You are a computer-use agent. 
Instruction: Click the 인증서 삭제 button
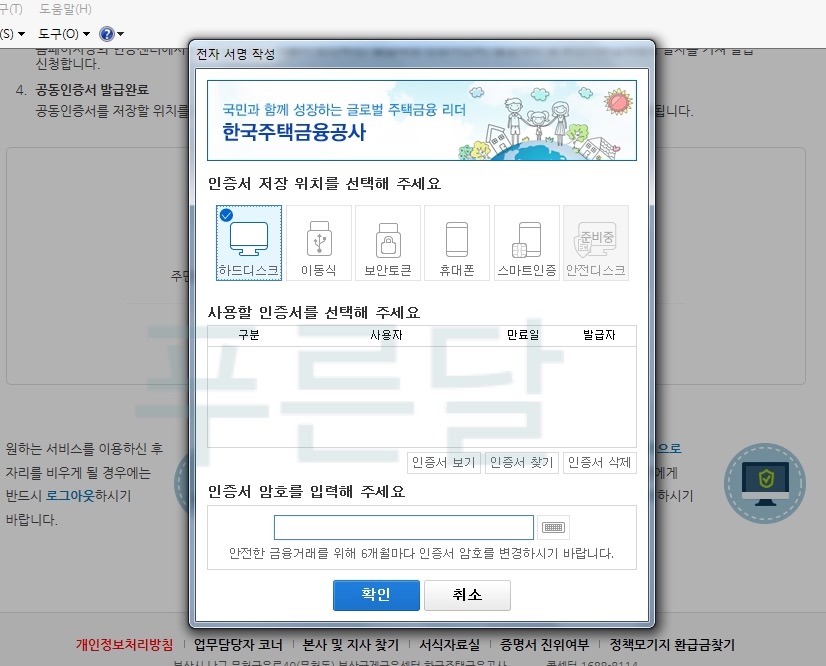pyautogui.click(x=599, y=463)
